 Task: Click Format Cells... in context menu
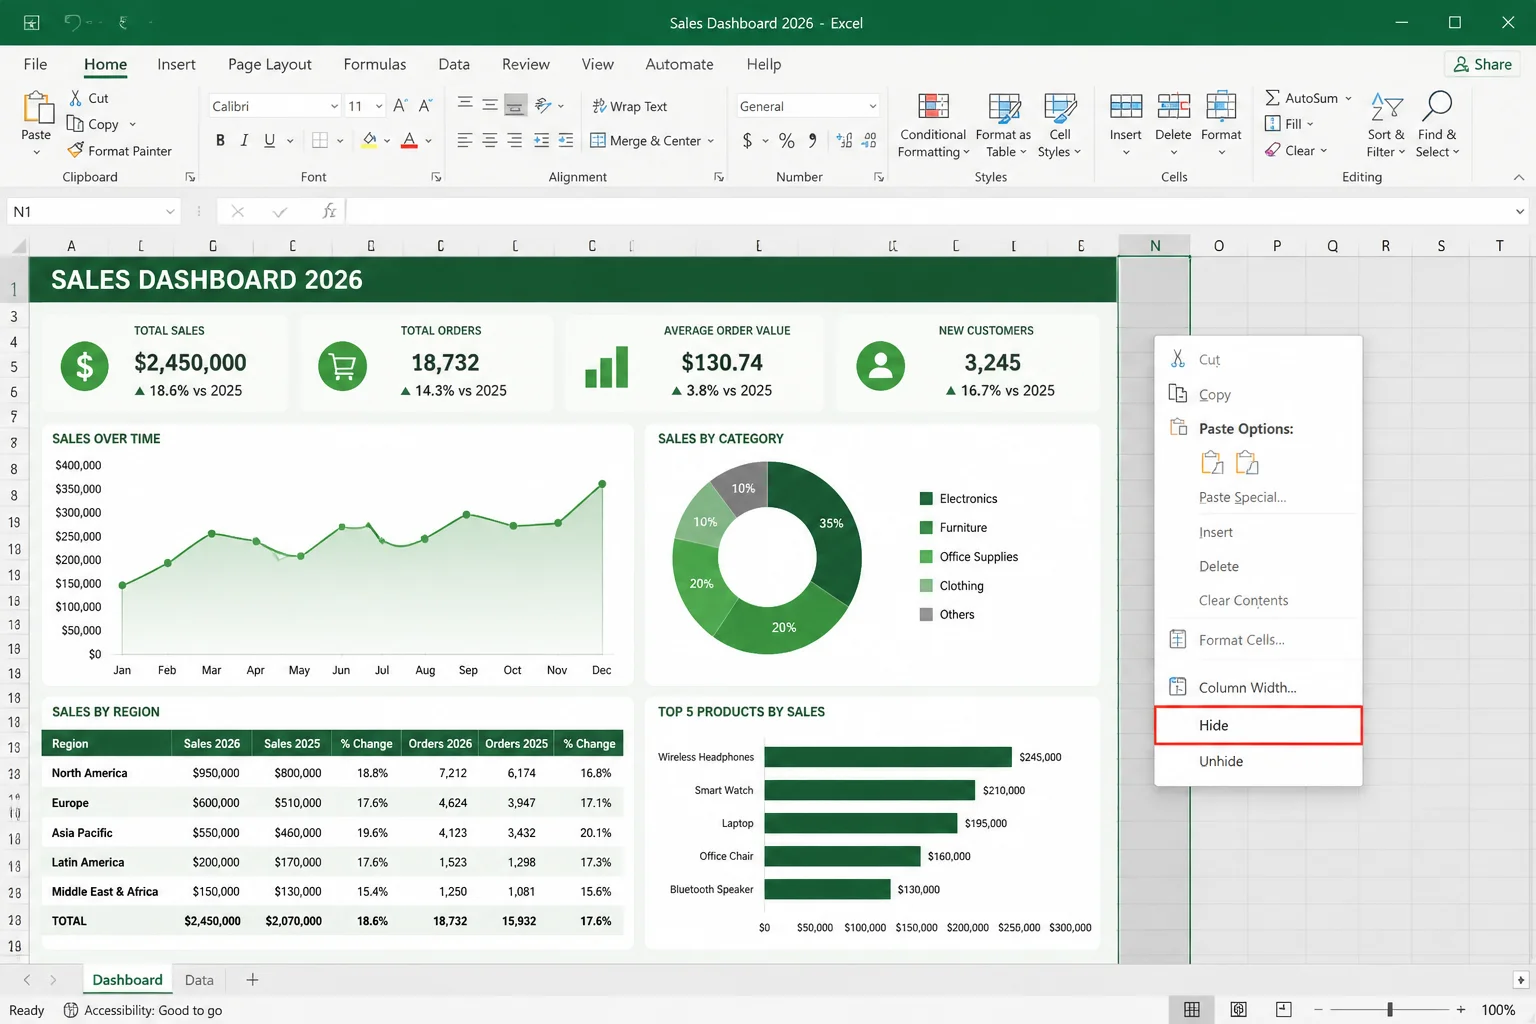coord(1258,640)
